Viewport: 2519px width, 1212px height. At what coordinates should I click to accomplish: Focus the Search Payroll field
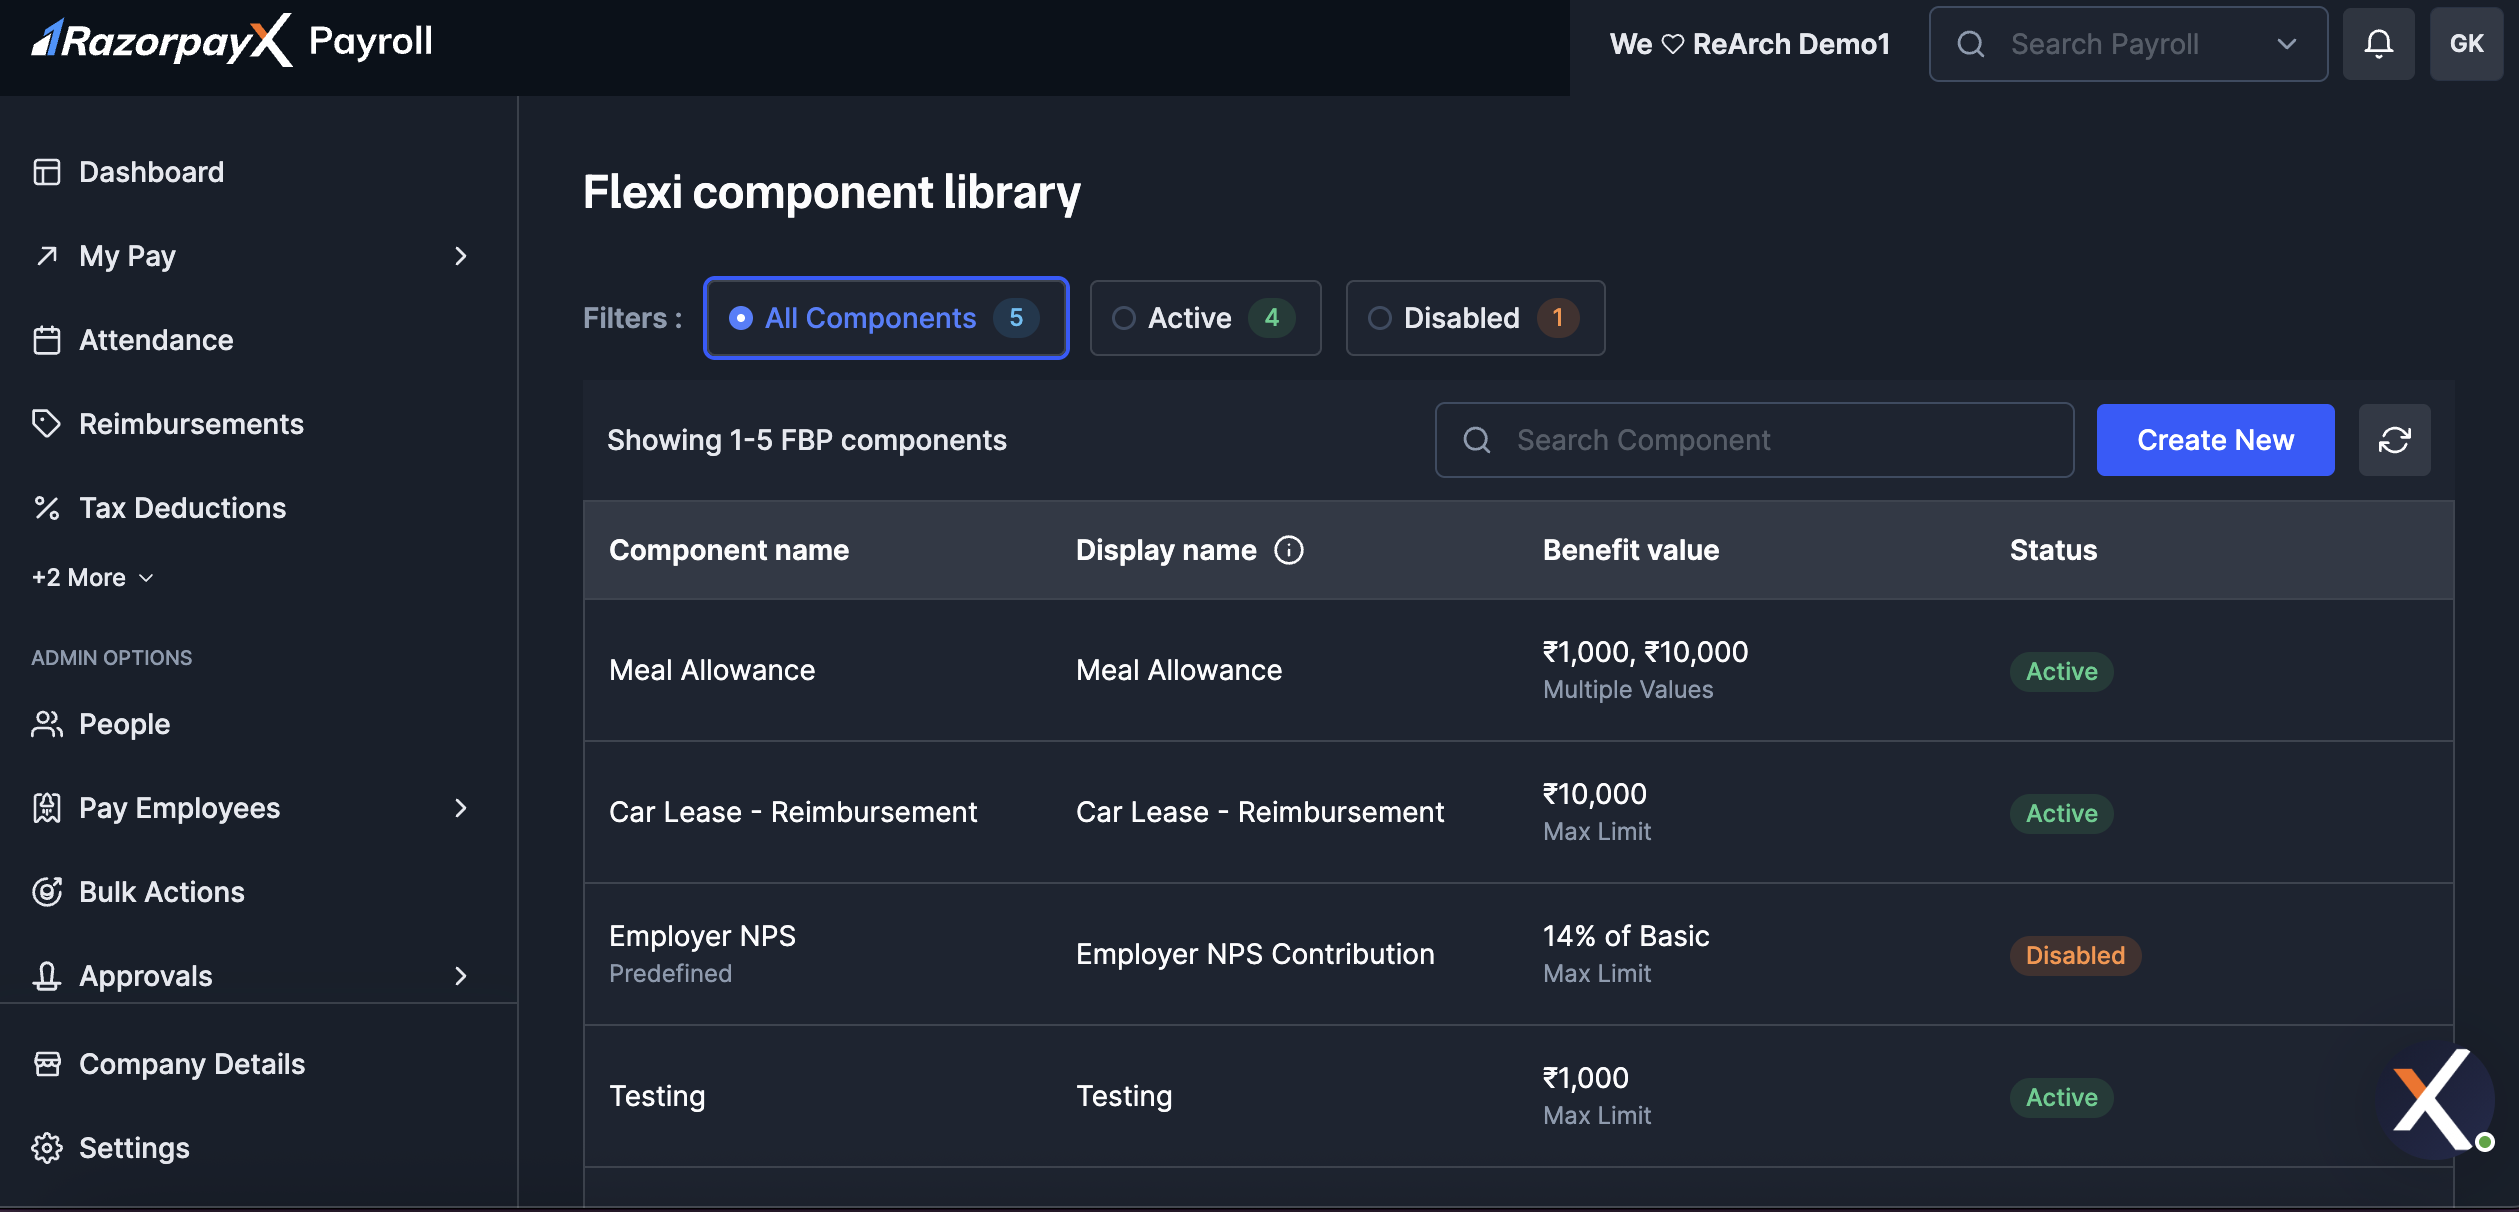(2128, 44)
